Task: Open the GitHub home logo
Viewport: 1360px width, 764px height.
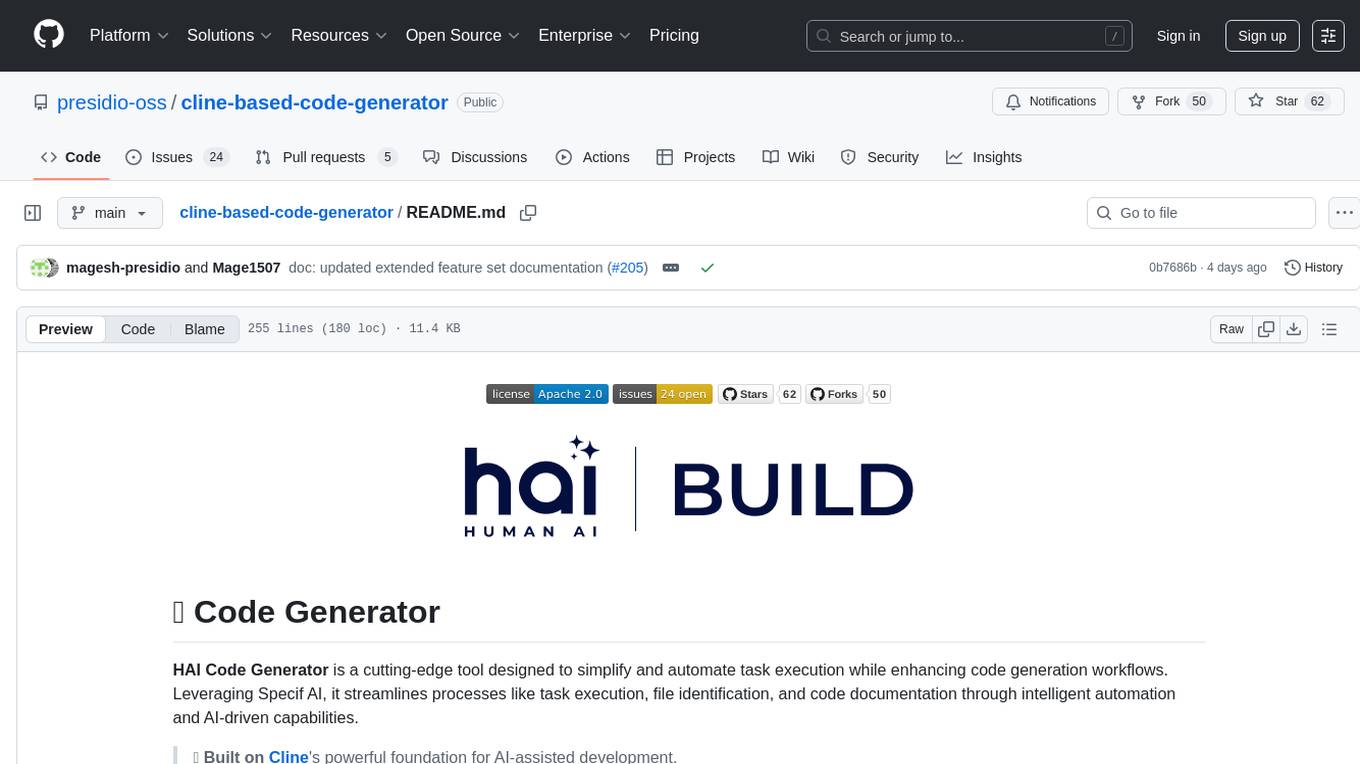Action: pos(49,35)
